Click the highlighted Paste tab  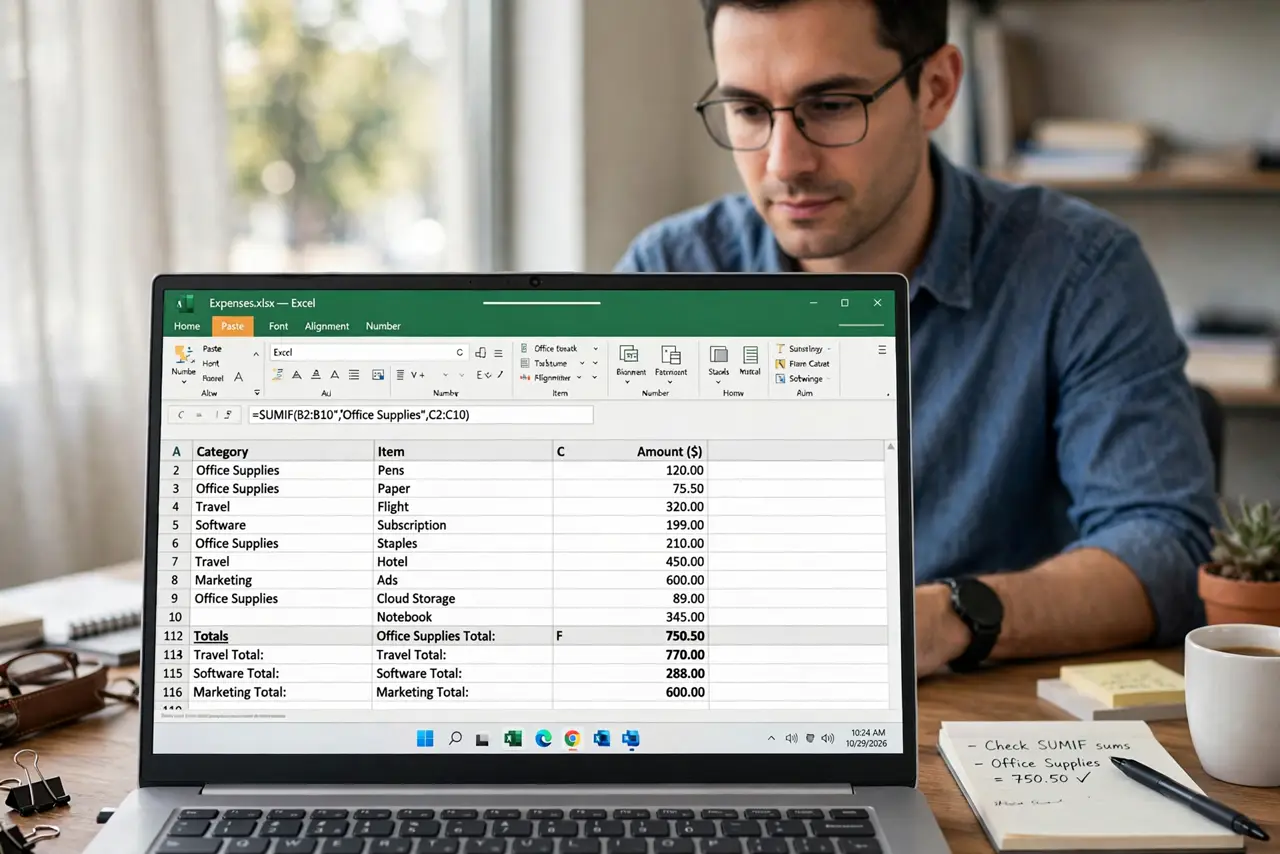point(232,326)
